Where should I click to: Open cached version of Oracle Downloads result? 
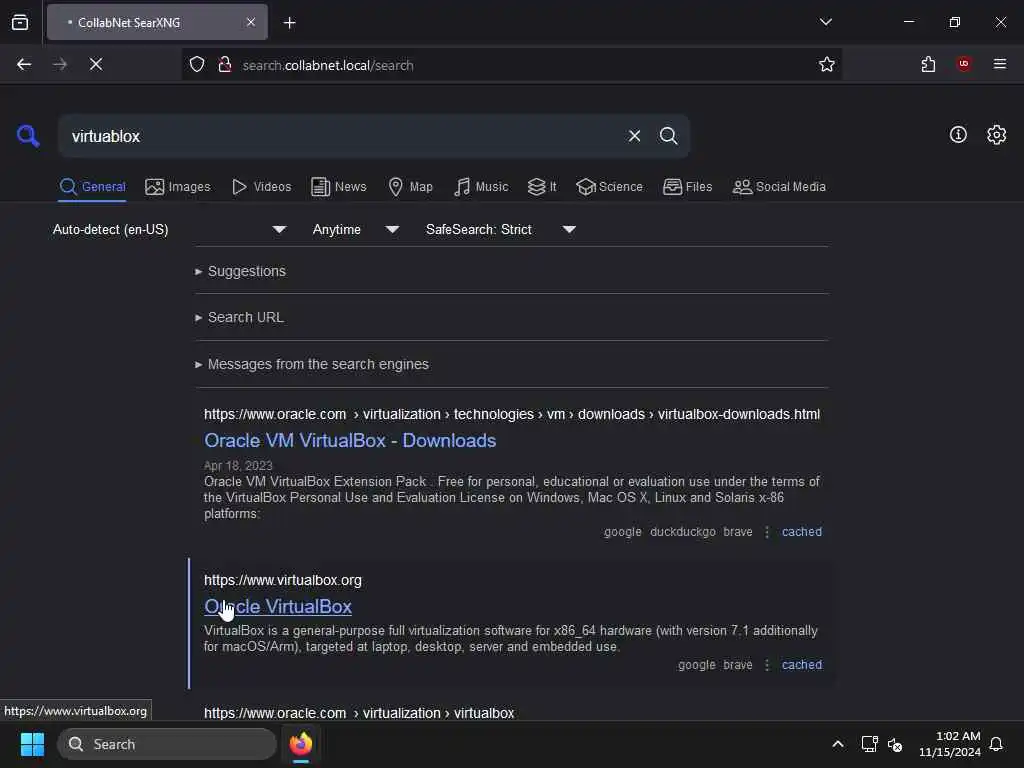802,532
